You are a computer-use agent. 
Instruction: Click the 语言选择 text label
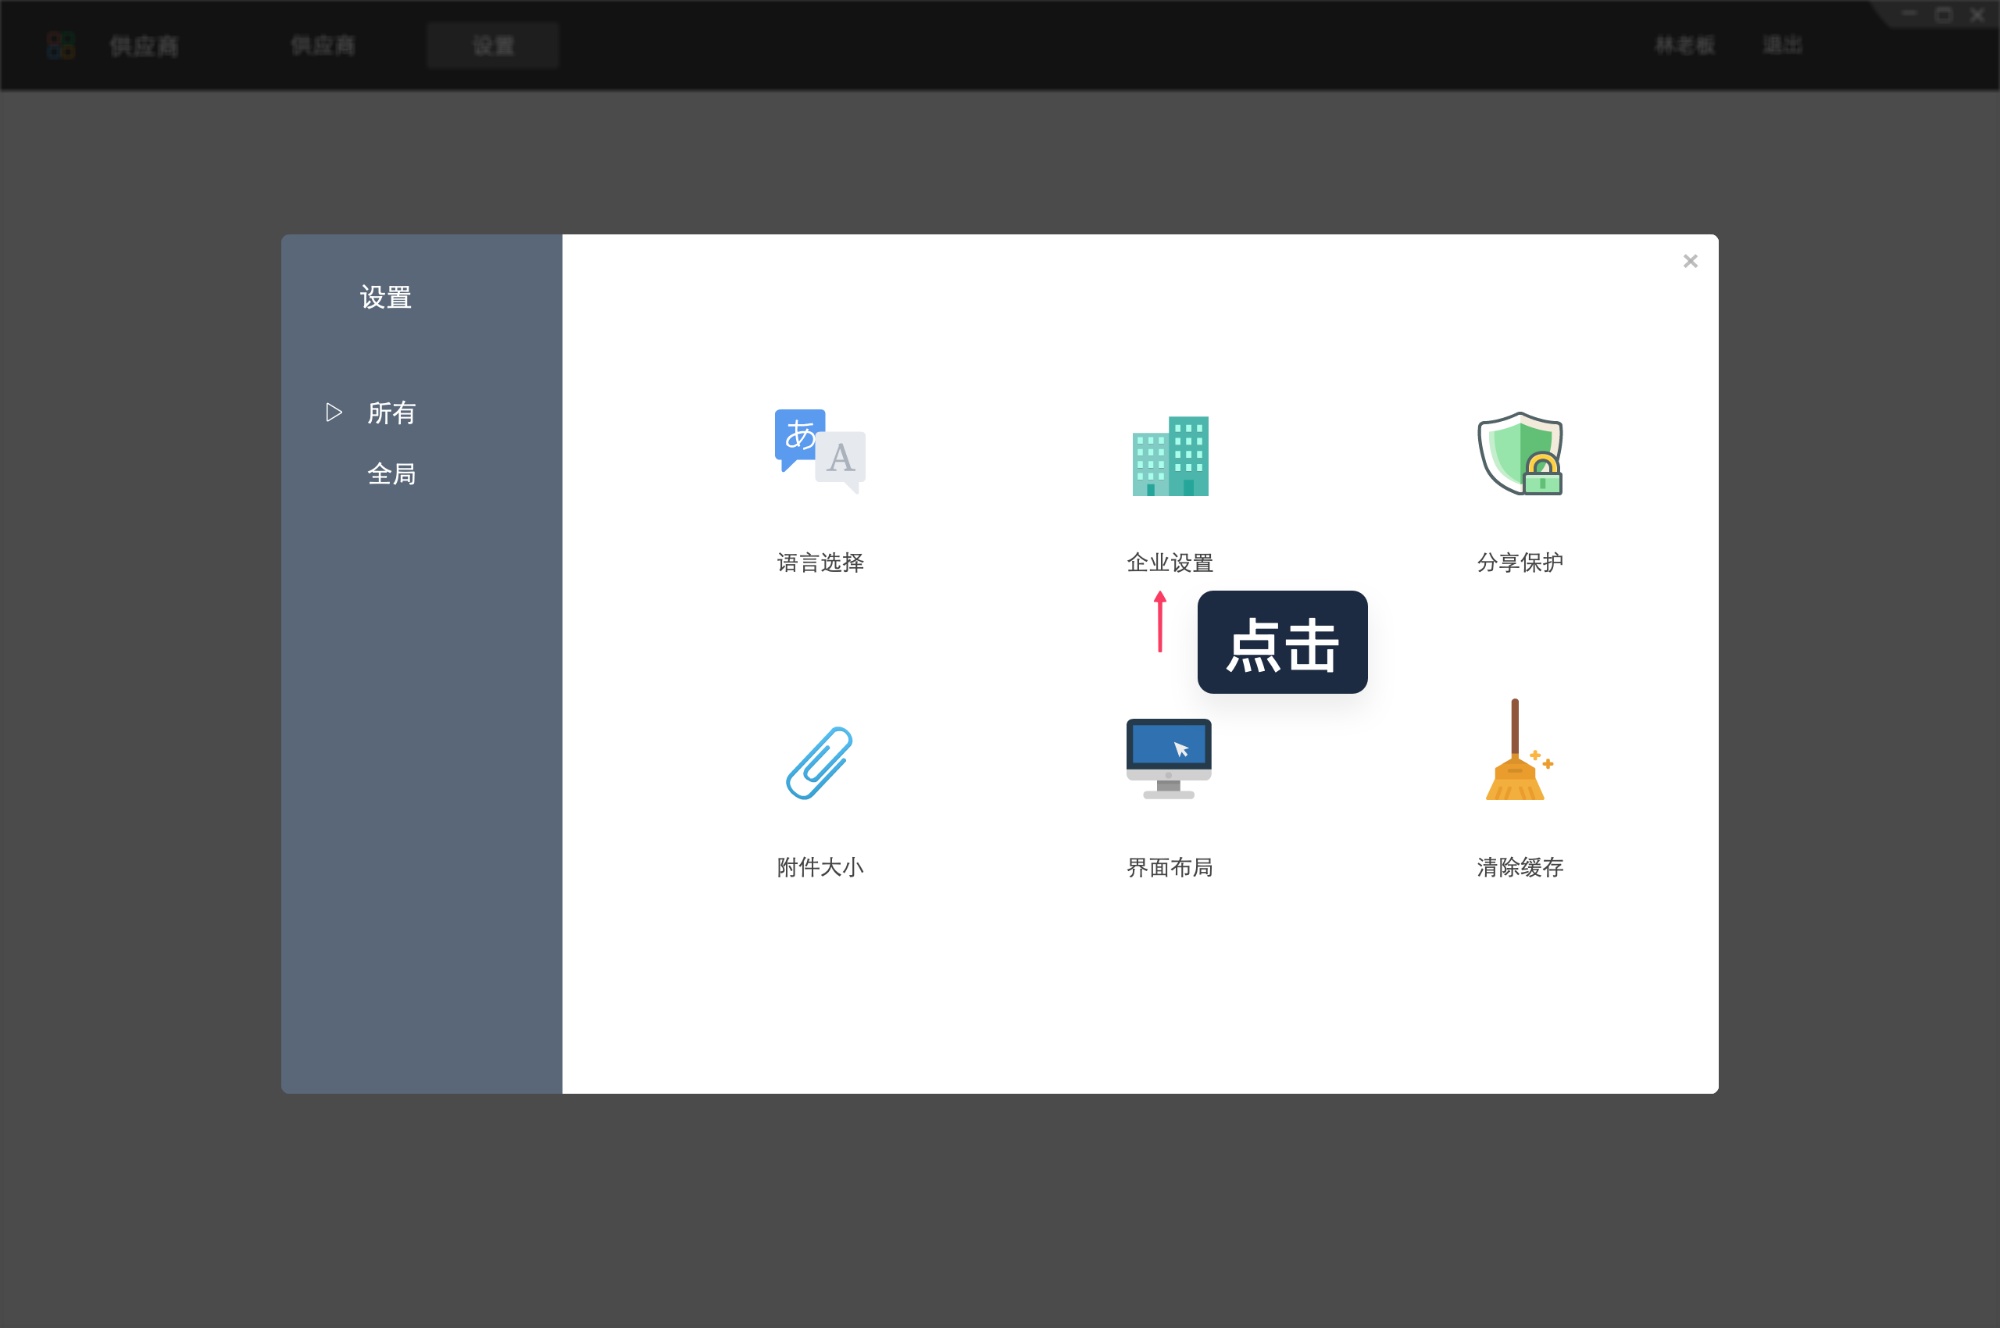819,563
